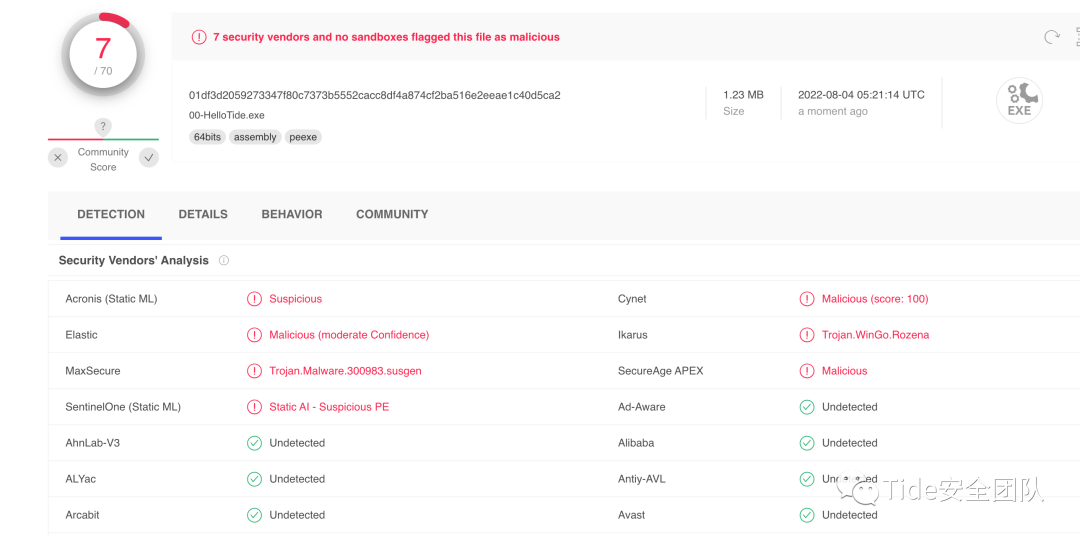Click the community score question mark icon
Image resolution: width=1080 pixels, height=537 pixels.
click(x=103, y=127)
